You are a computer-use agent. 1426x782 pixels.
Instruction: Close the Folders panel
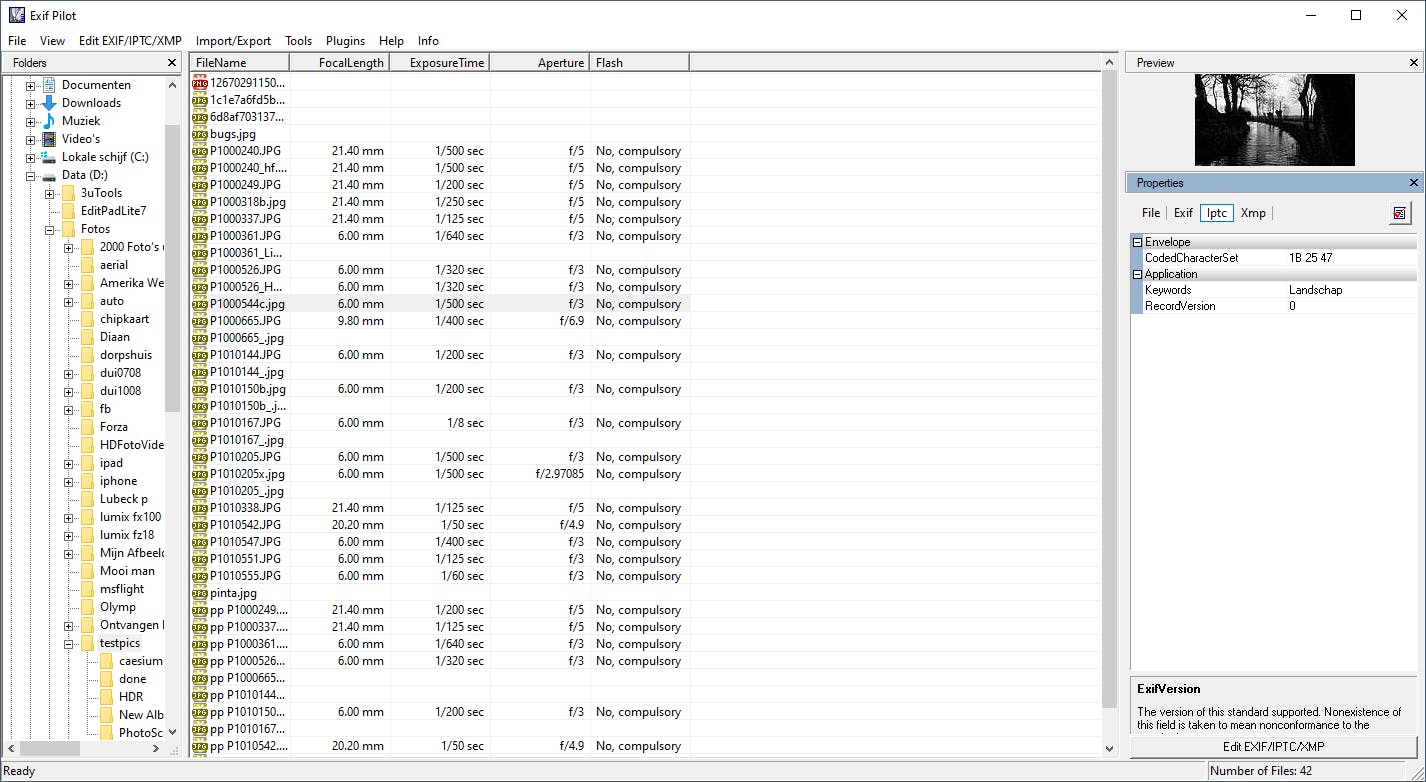[x=172, y=63]
